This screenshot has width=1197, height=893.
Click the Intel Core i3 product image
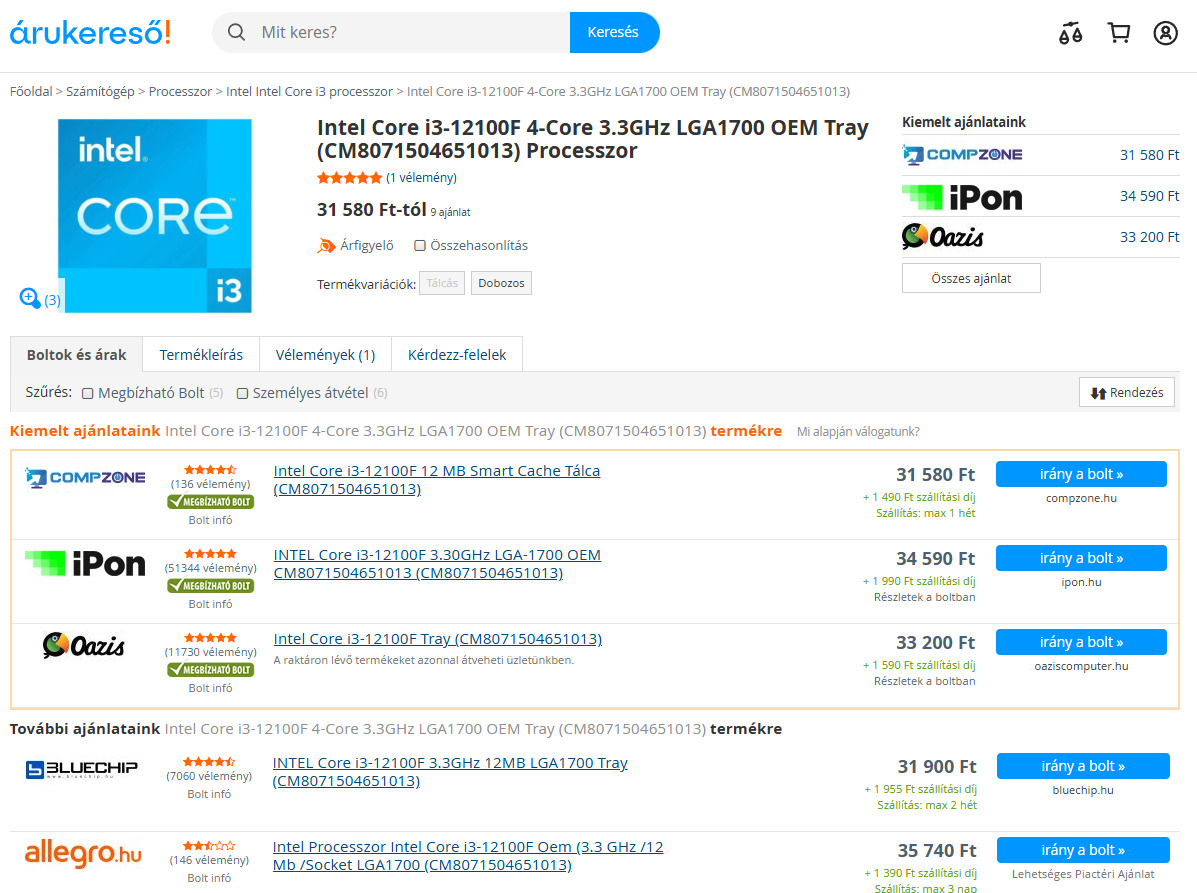coord(155,216)
